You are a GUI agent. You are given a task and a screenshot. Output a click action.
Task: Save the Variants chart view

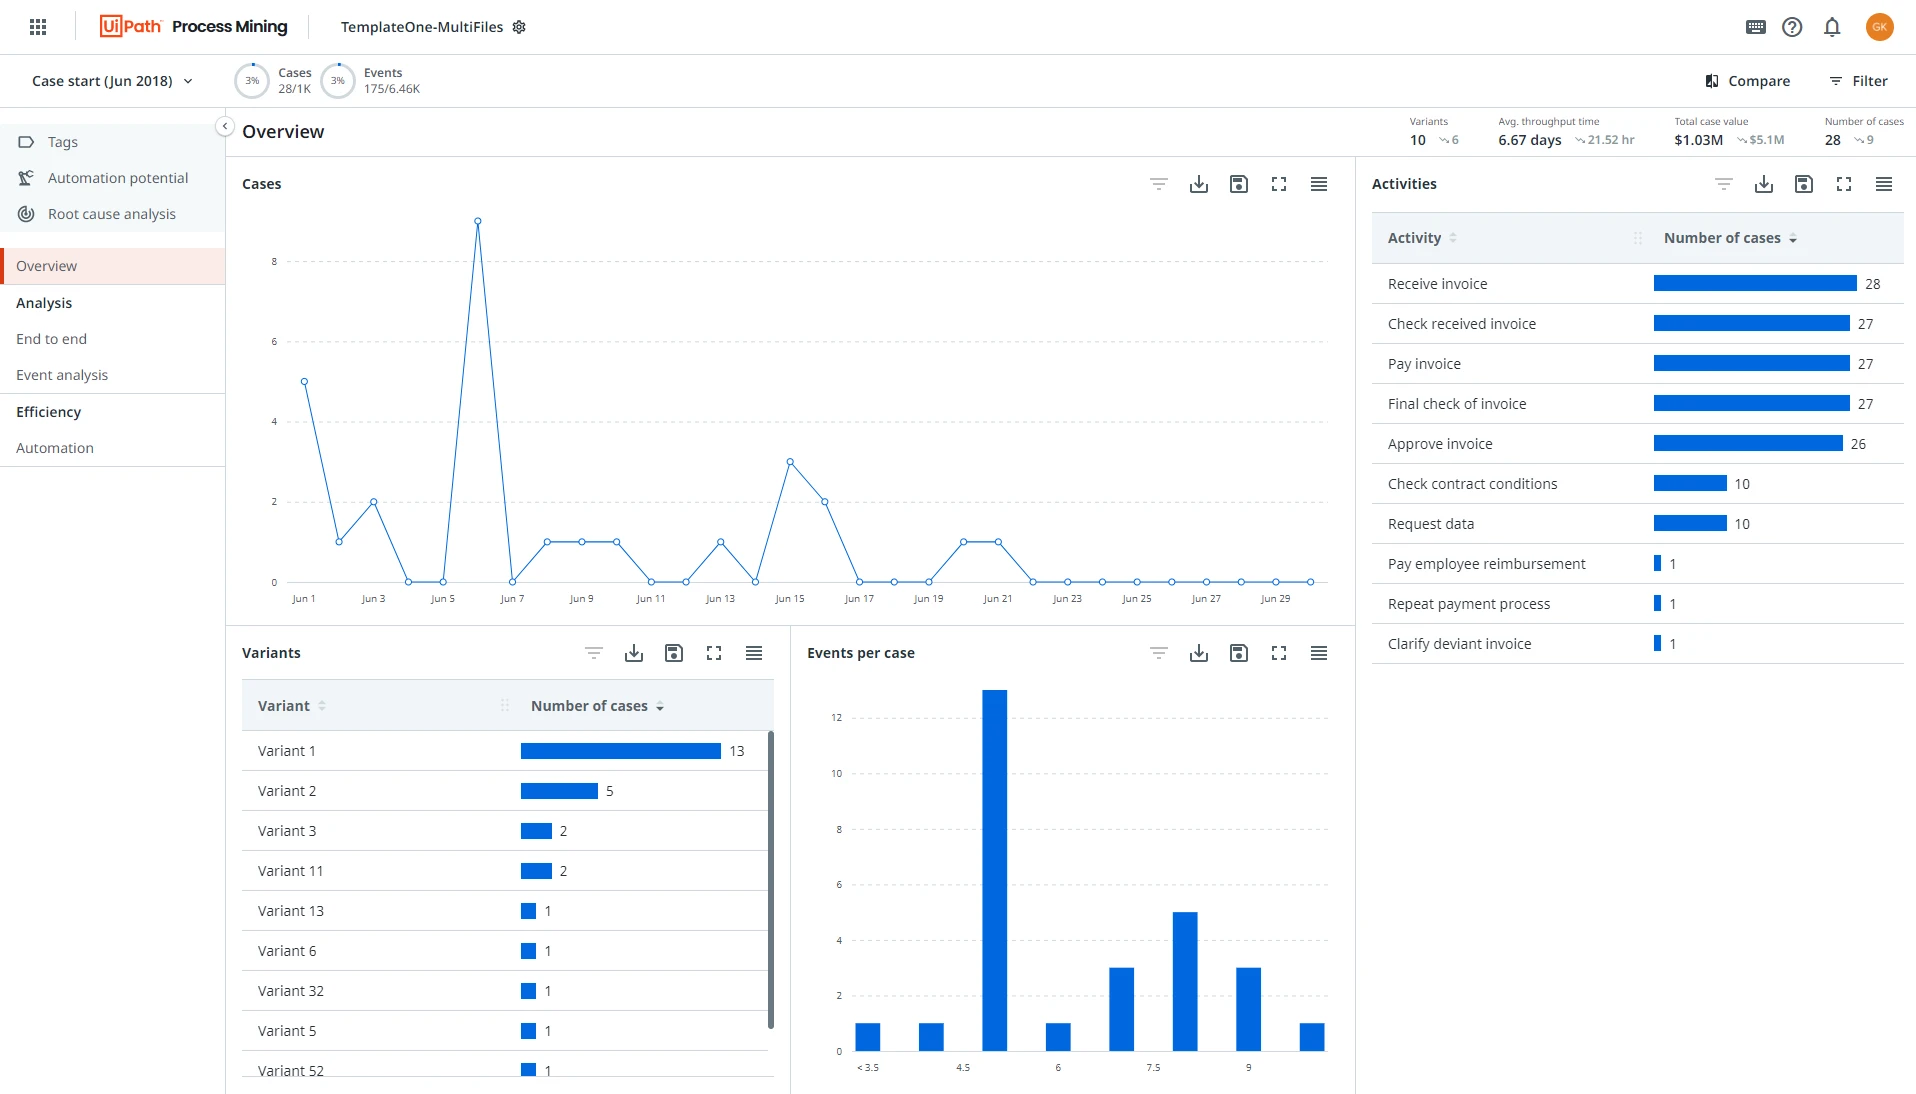pyautogui.click(x=674, y=653)
